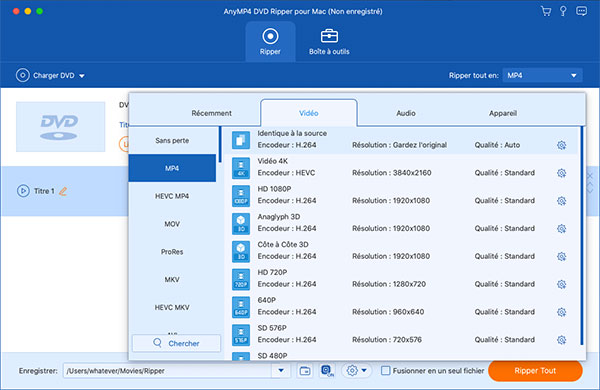This screenshot has width=600, height=390.
Task: Open the preferences gear dropdown
Action: point(356,370)
